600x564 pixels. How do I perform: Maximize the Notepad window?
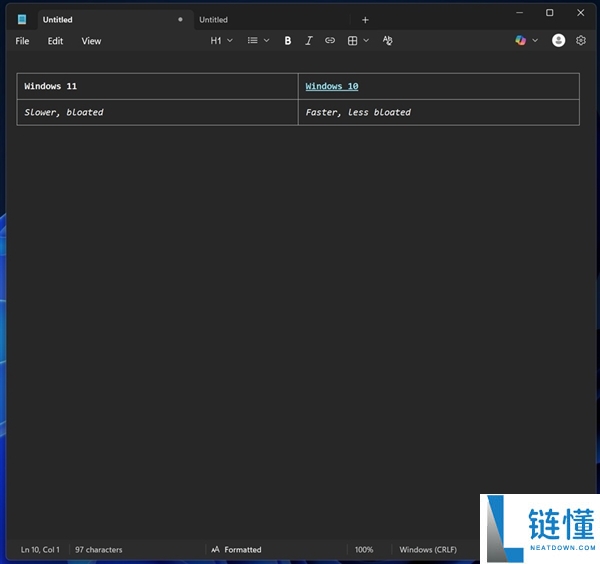click(x=549, y=13)
